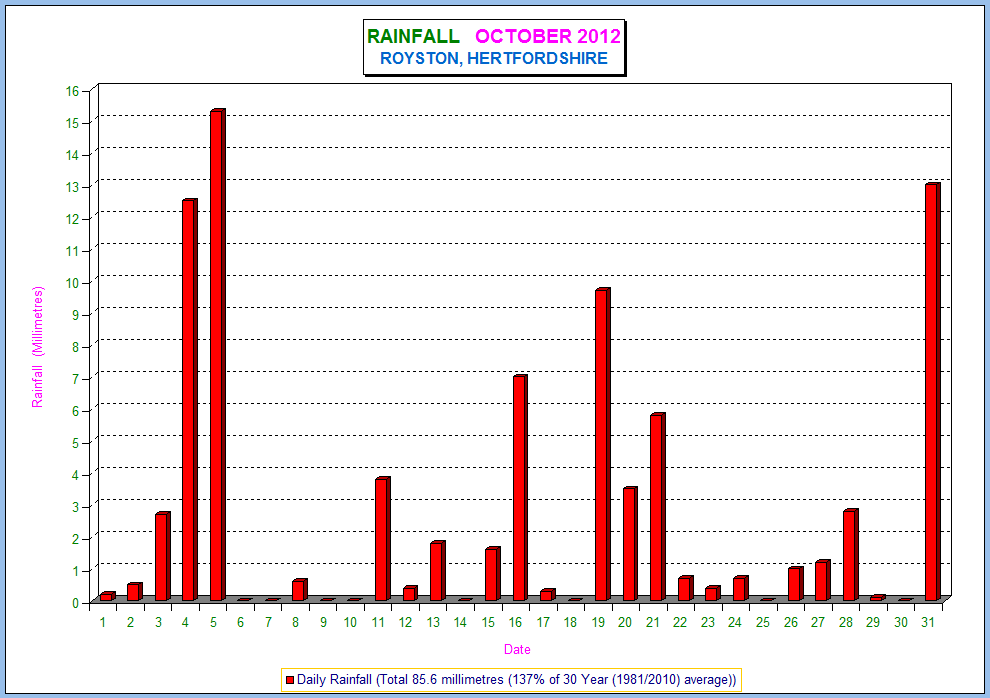Select the bar for date 24
The height and width of the screenshot is (698, 990).
740,588
